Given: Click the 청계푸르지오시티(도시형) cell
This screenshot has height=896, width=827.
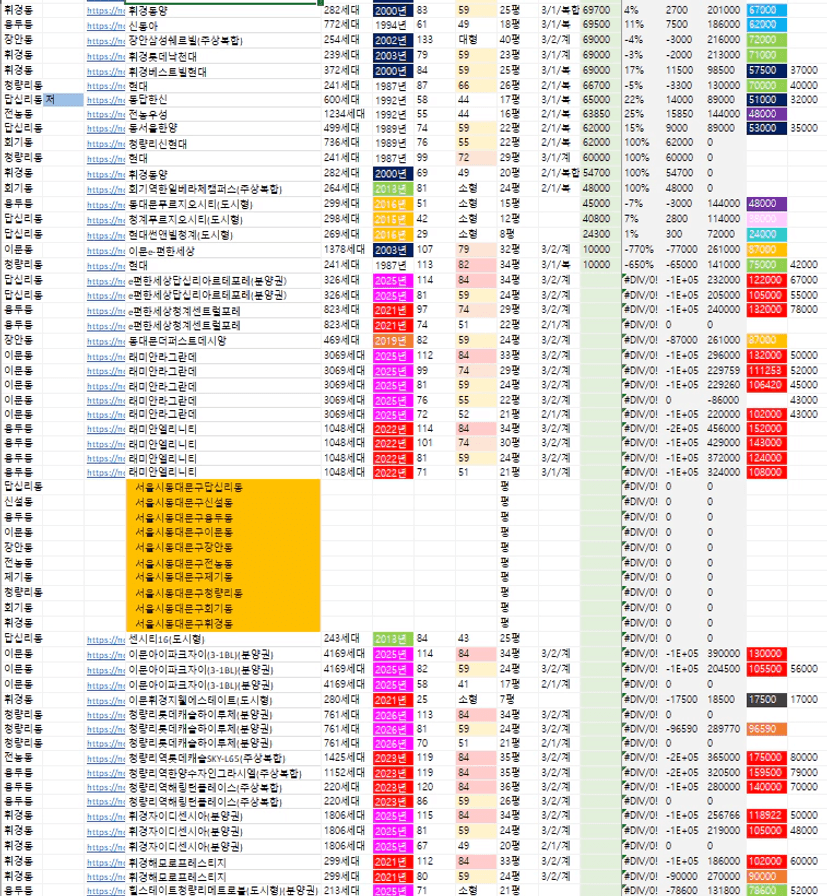Looking at the screenshot, I should pyautogui.click(x=223, y=219).
